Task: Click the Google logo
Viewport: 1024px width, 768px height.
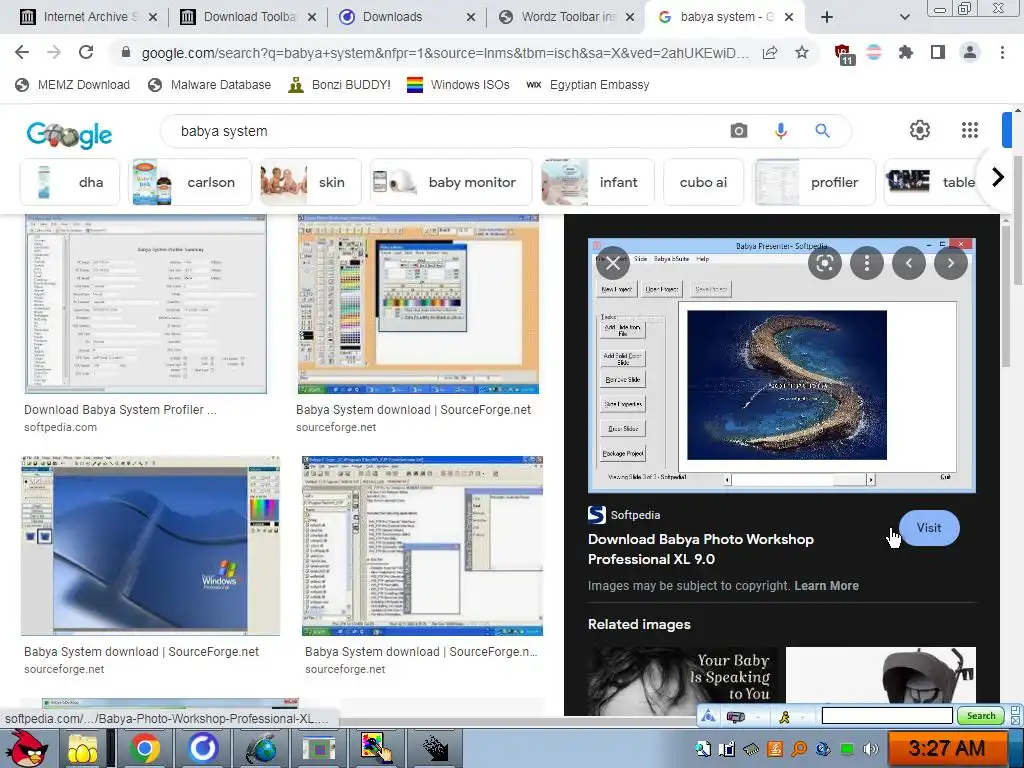Action: (x=69, y=135)
